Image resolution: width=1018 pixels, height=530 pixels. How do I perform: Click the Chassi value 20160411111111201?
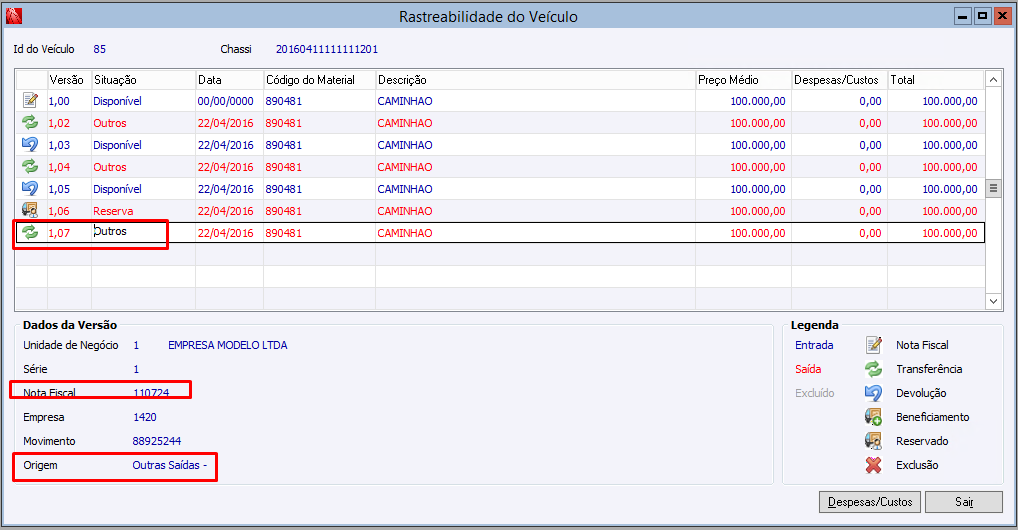click(327, 49)
